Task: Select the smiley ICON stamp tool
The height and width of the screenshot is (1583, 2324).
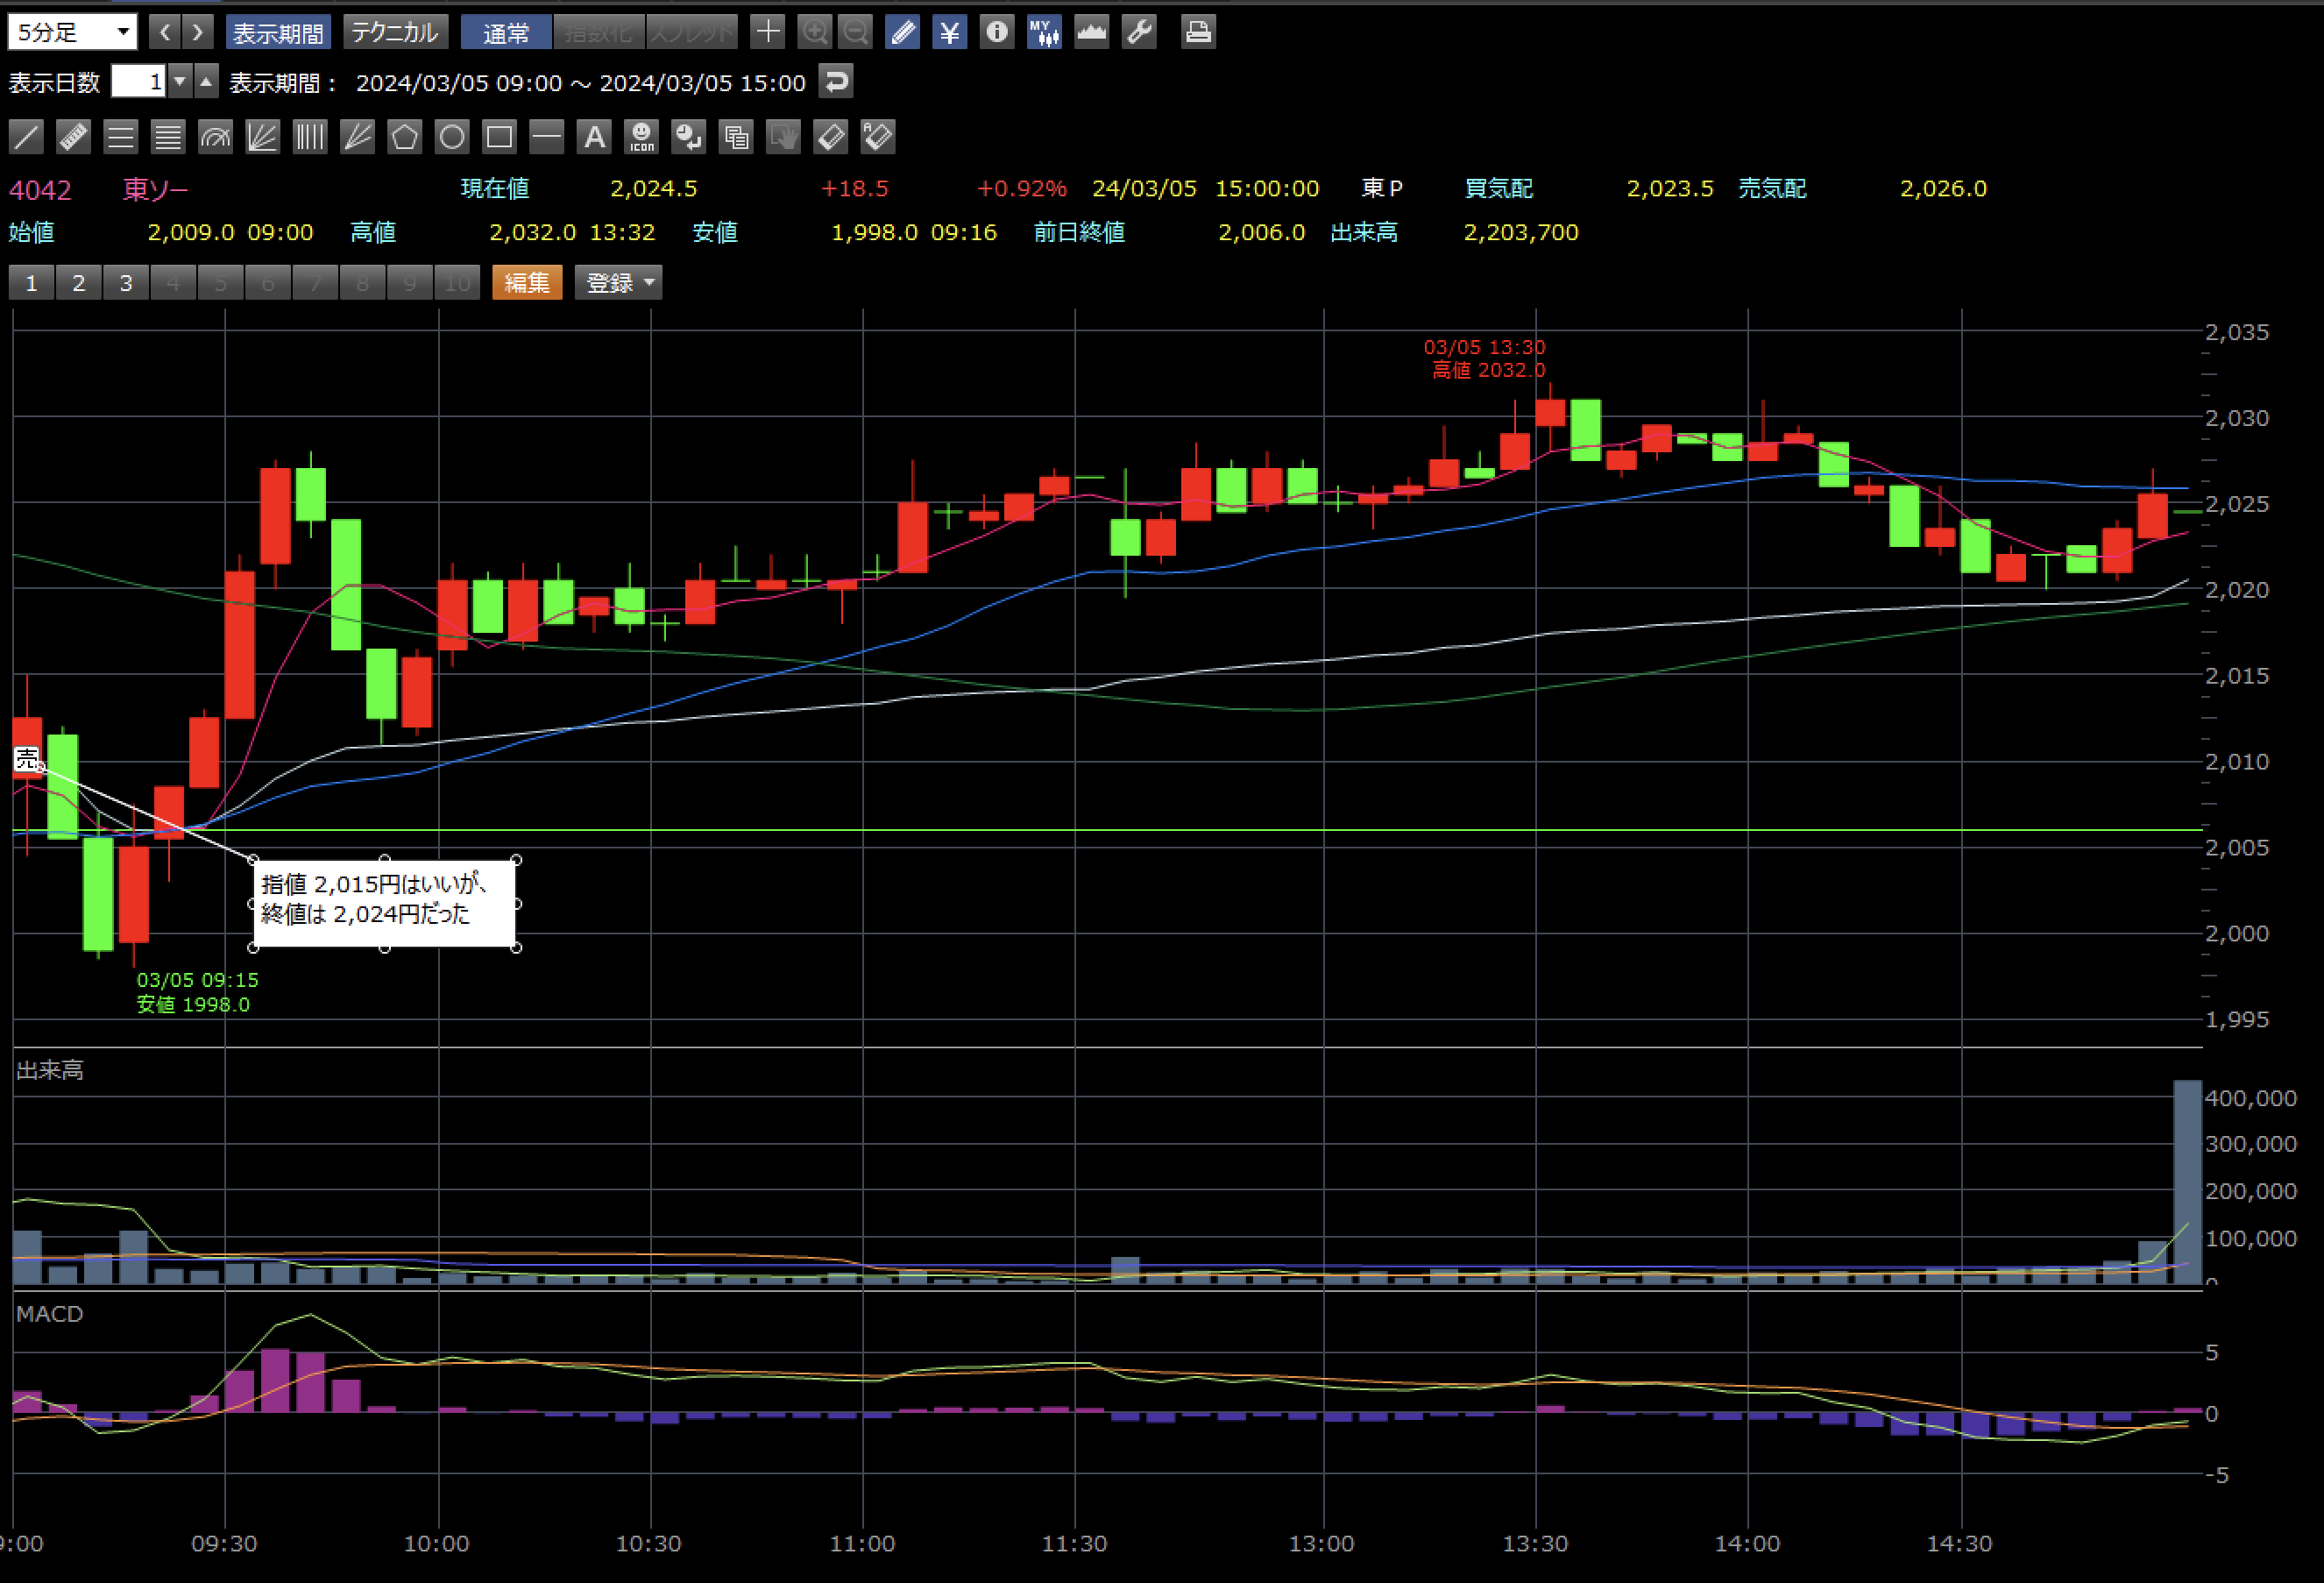Action: pyautogui.click(x=641, y=137)
